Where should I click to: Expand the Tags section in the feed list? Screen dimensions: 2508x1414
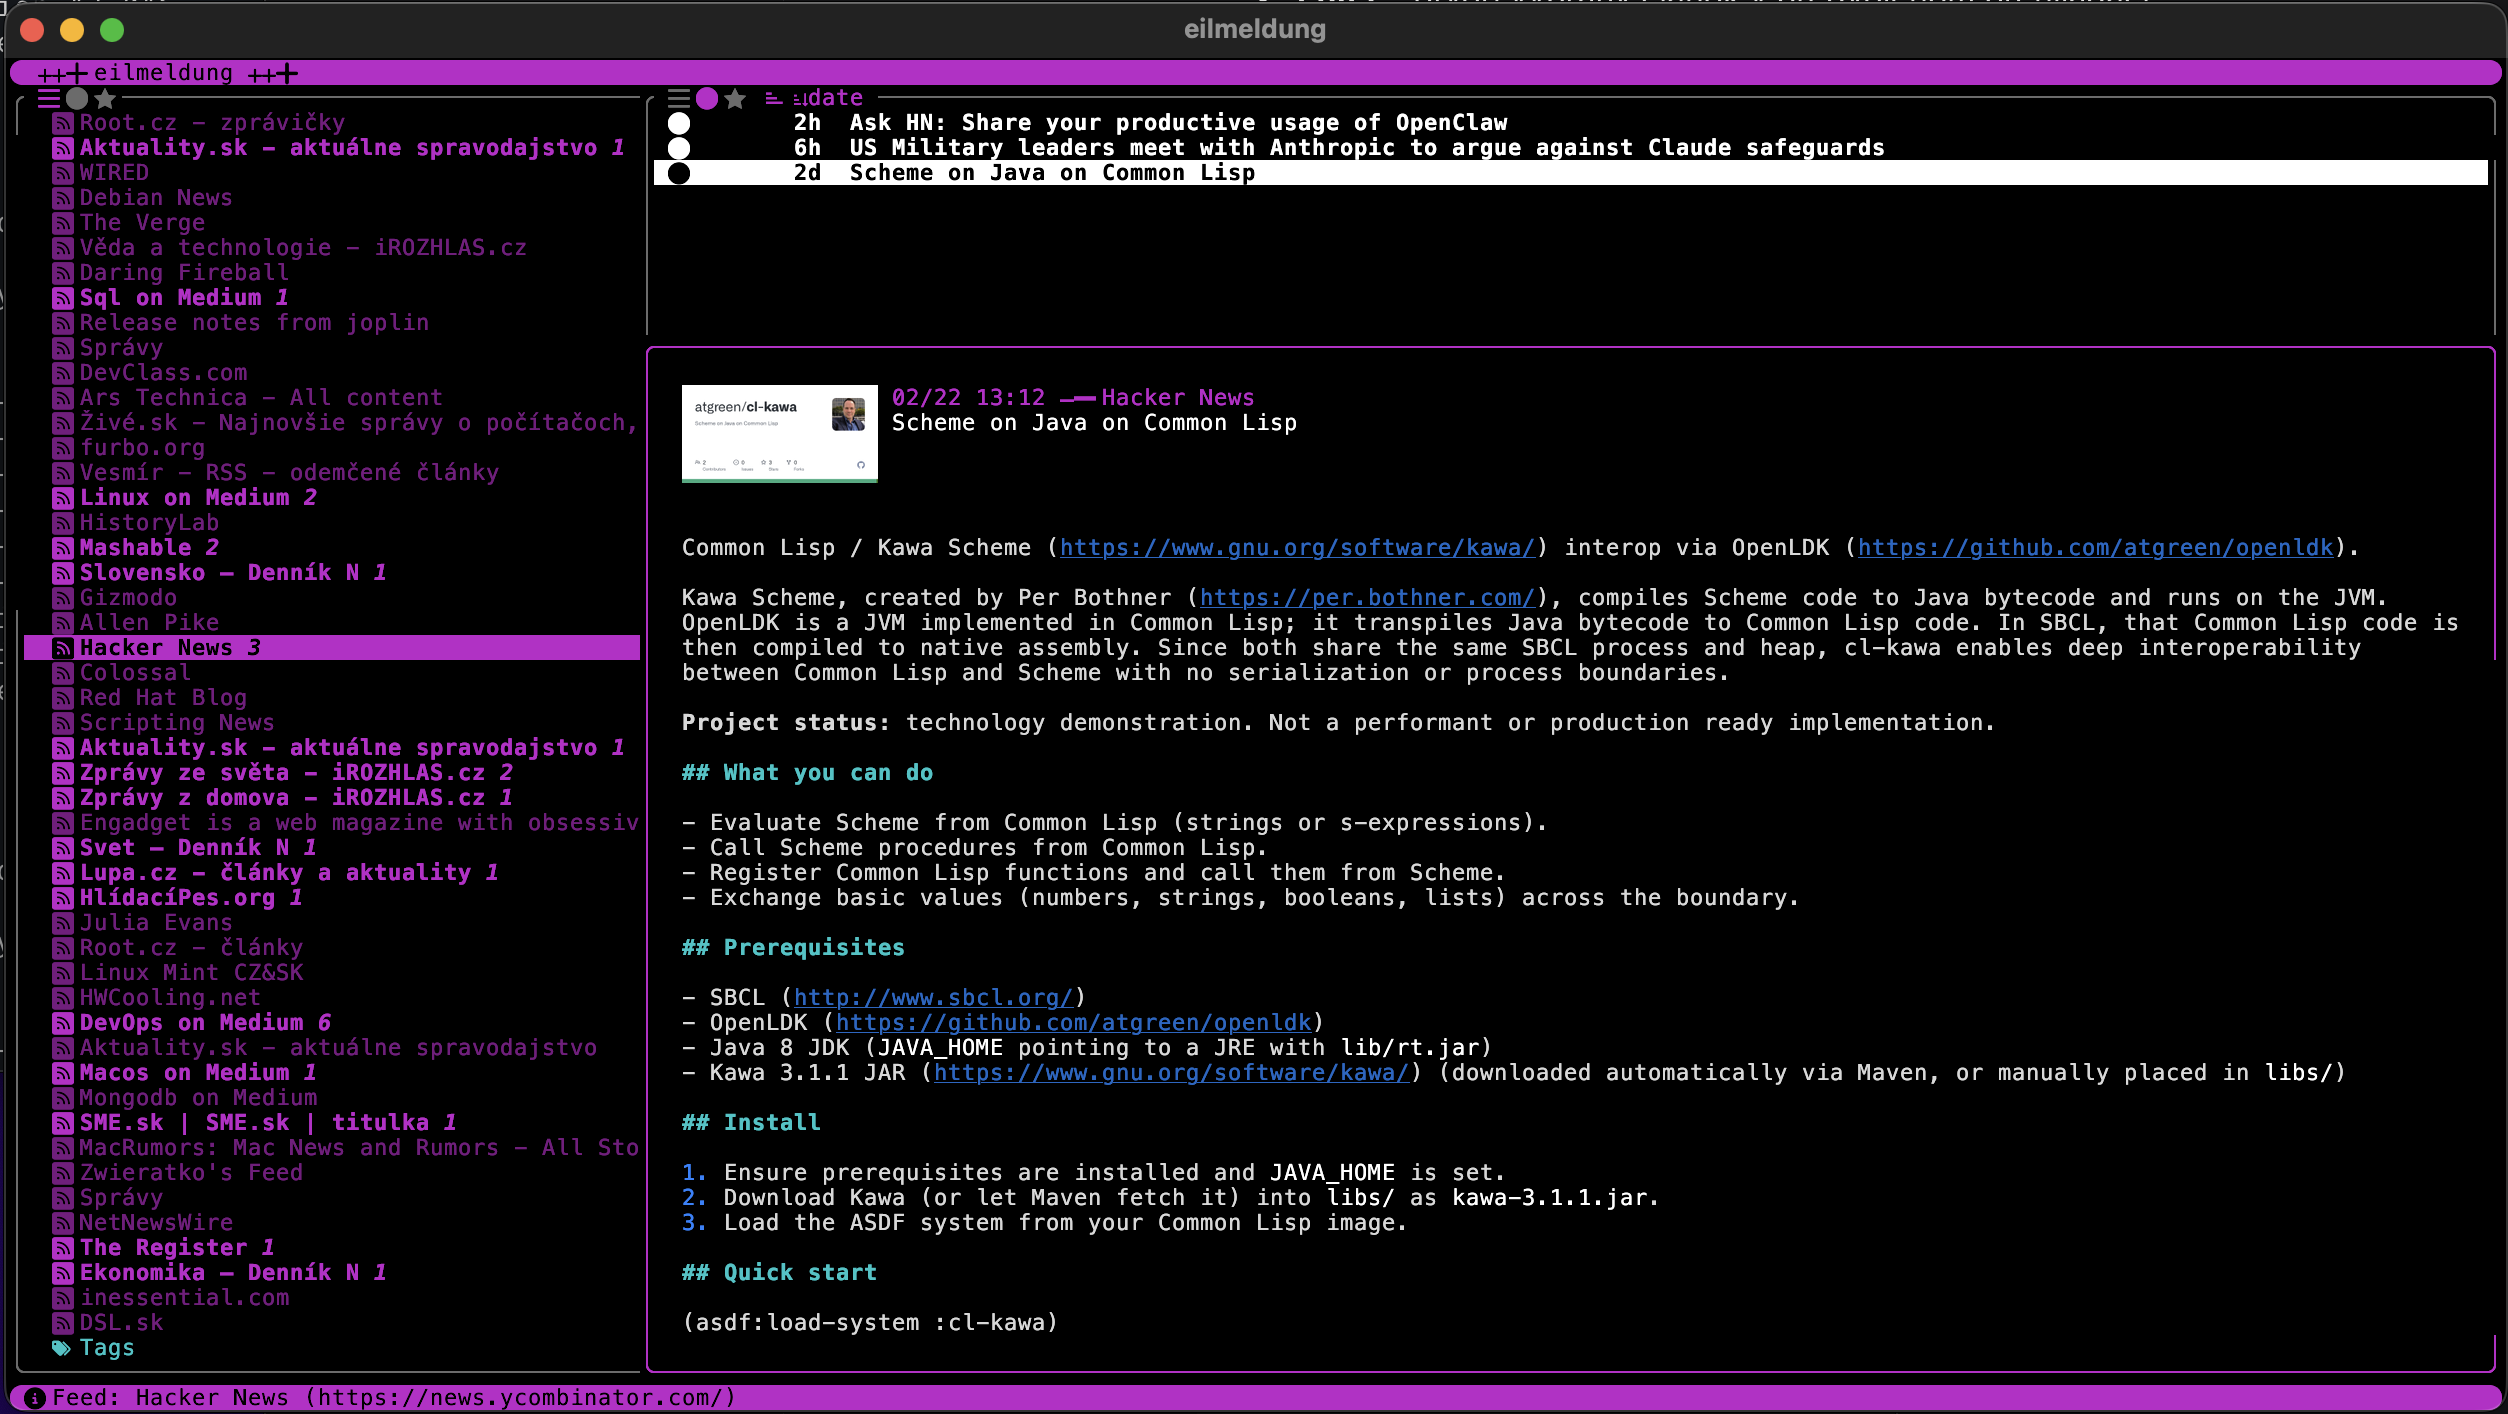tap(107, 1348)
